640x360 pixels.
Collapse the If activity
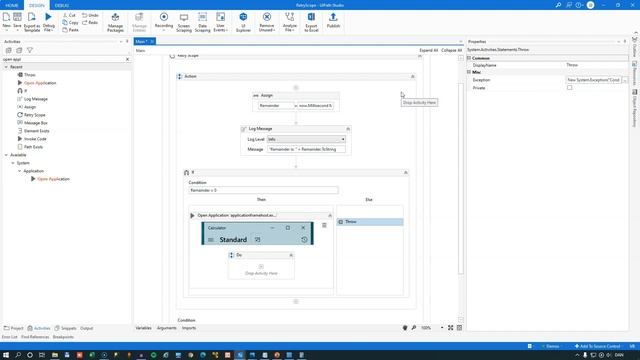coord(405,172)
